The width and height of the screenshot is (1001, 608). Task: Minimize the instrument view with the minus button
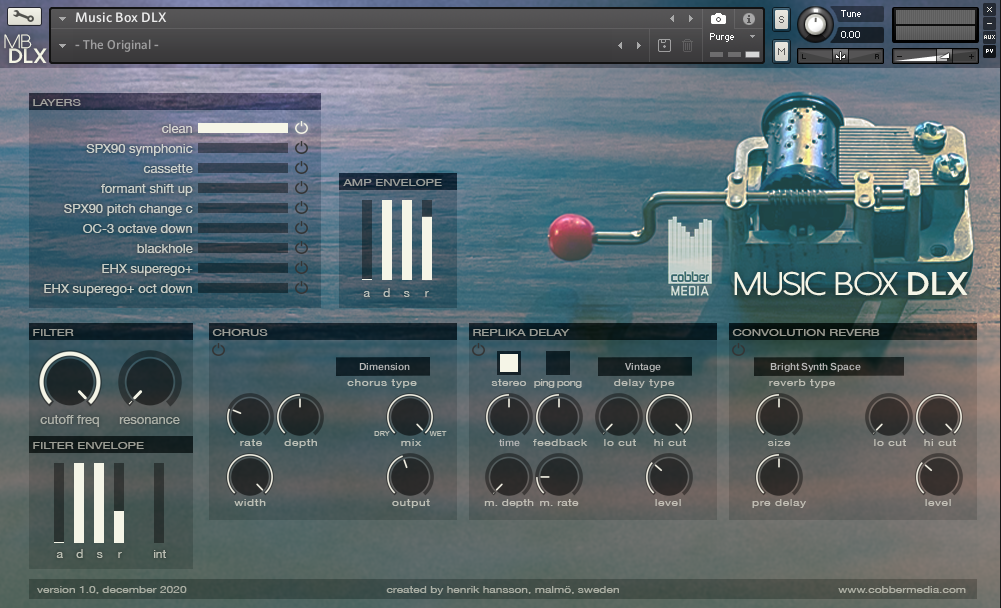989,24
